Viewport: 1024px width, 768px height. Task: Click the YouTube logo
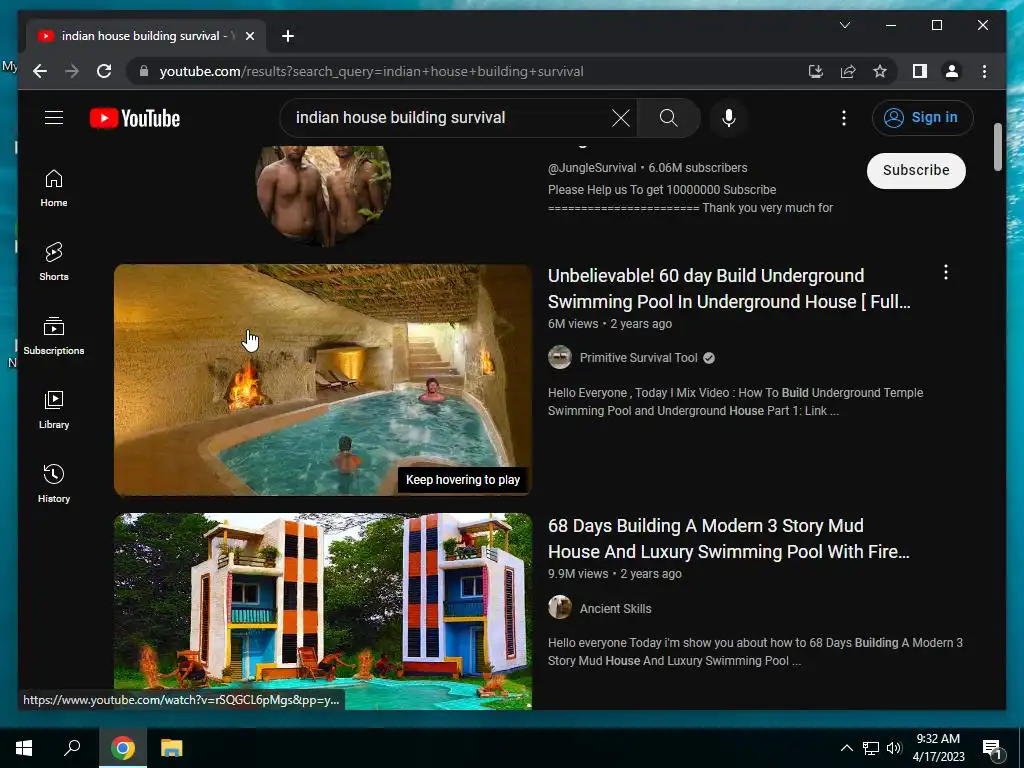(135, 118)
